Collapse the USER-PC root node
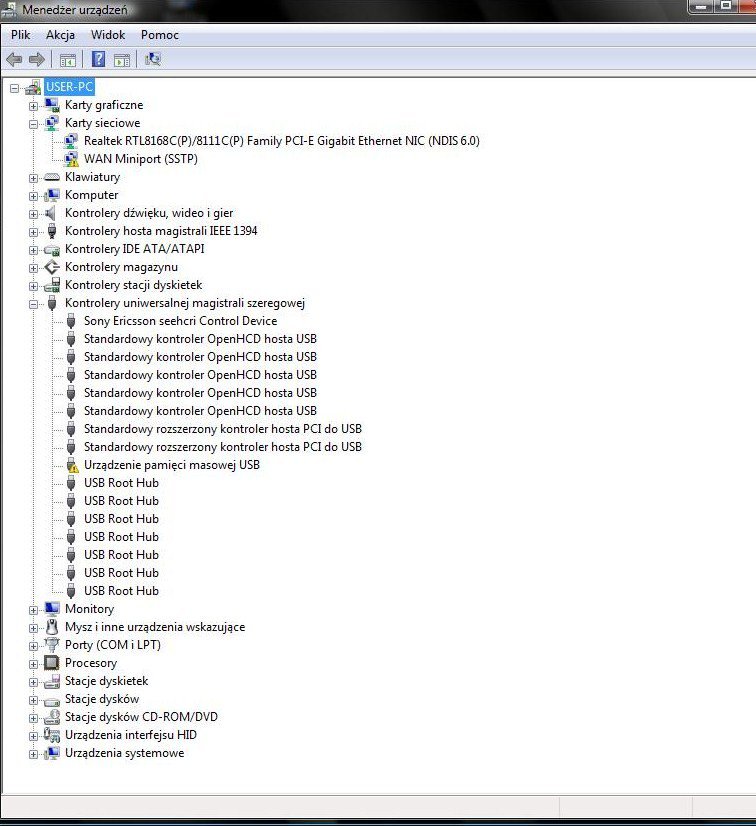Viewport: 756px width, 826px height. click(x=14, y=88)
